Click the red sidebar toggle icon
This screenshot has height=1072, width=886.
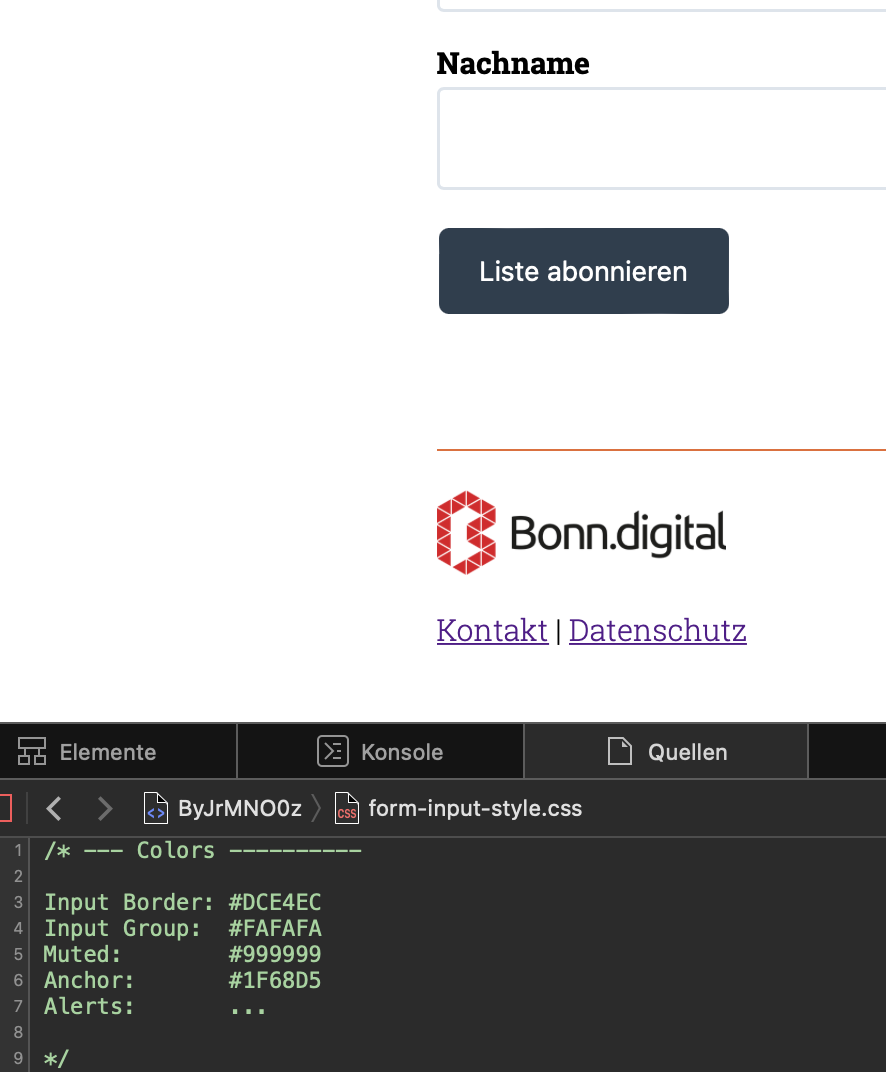pyautogui.click(x=5, y=809)
